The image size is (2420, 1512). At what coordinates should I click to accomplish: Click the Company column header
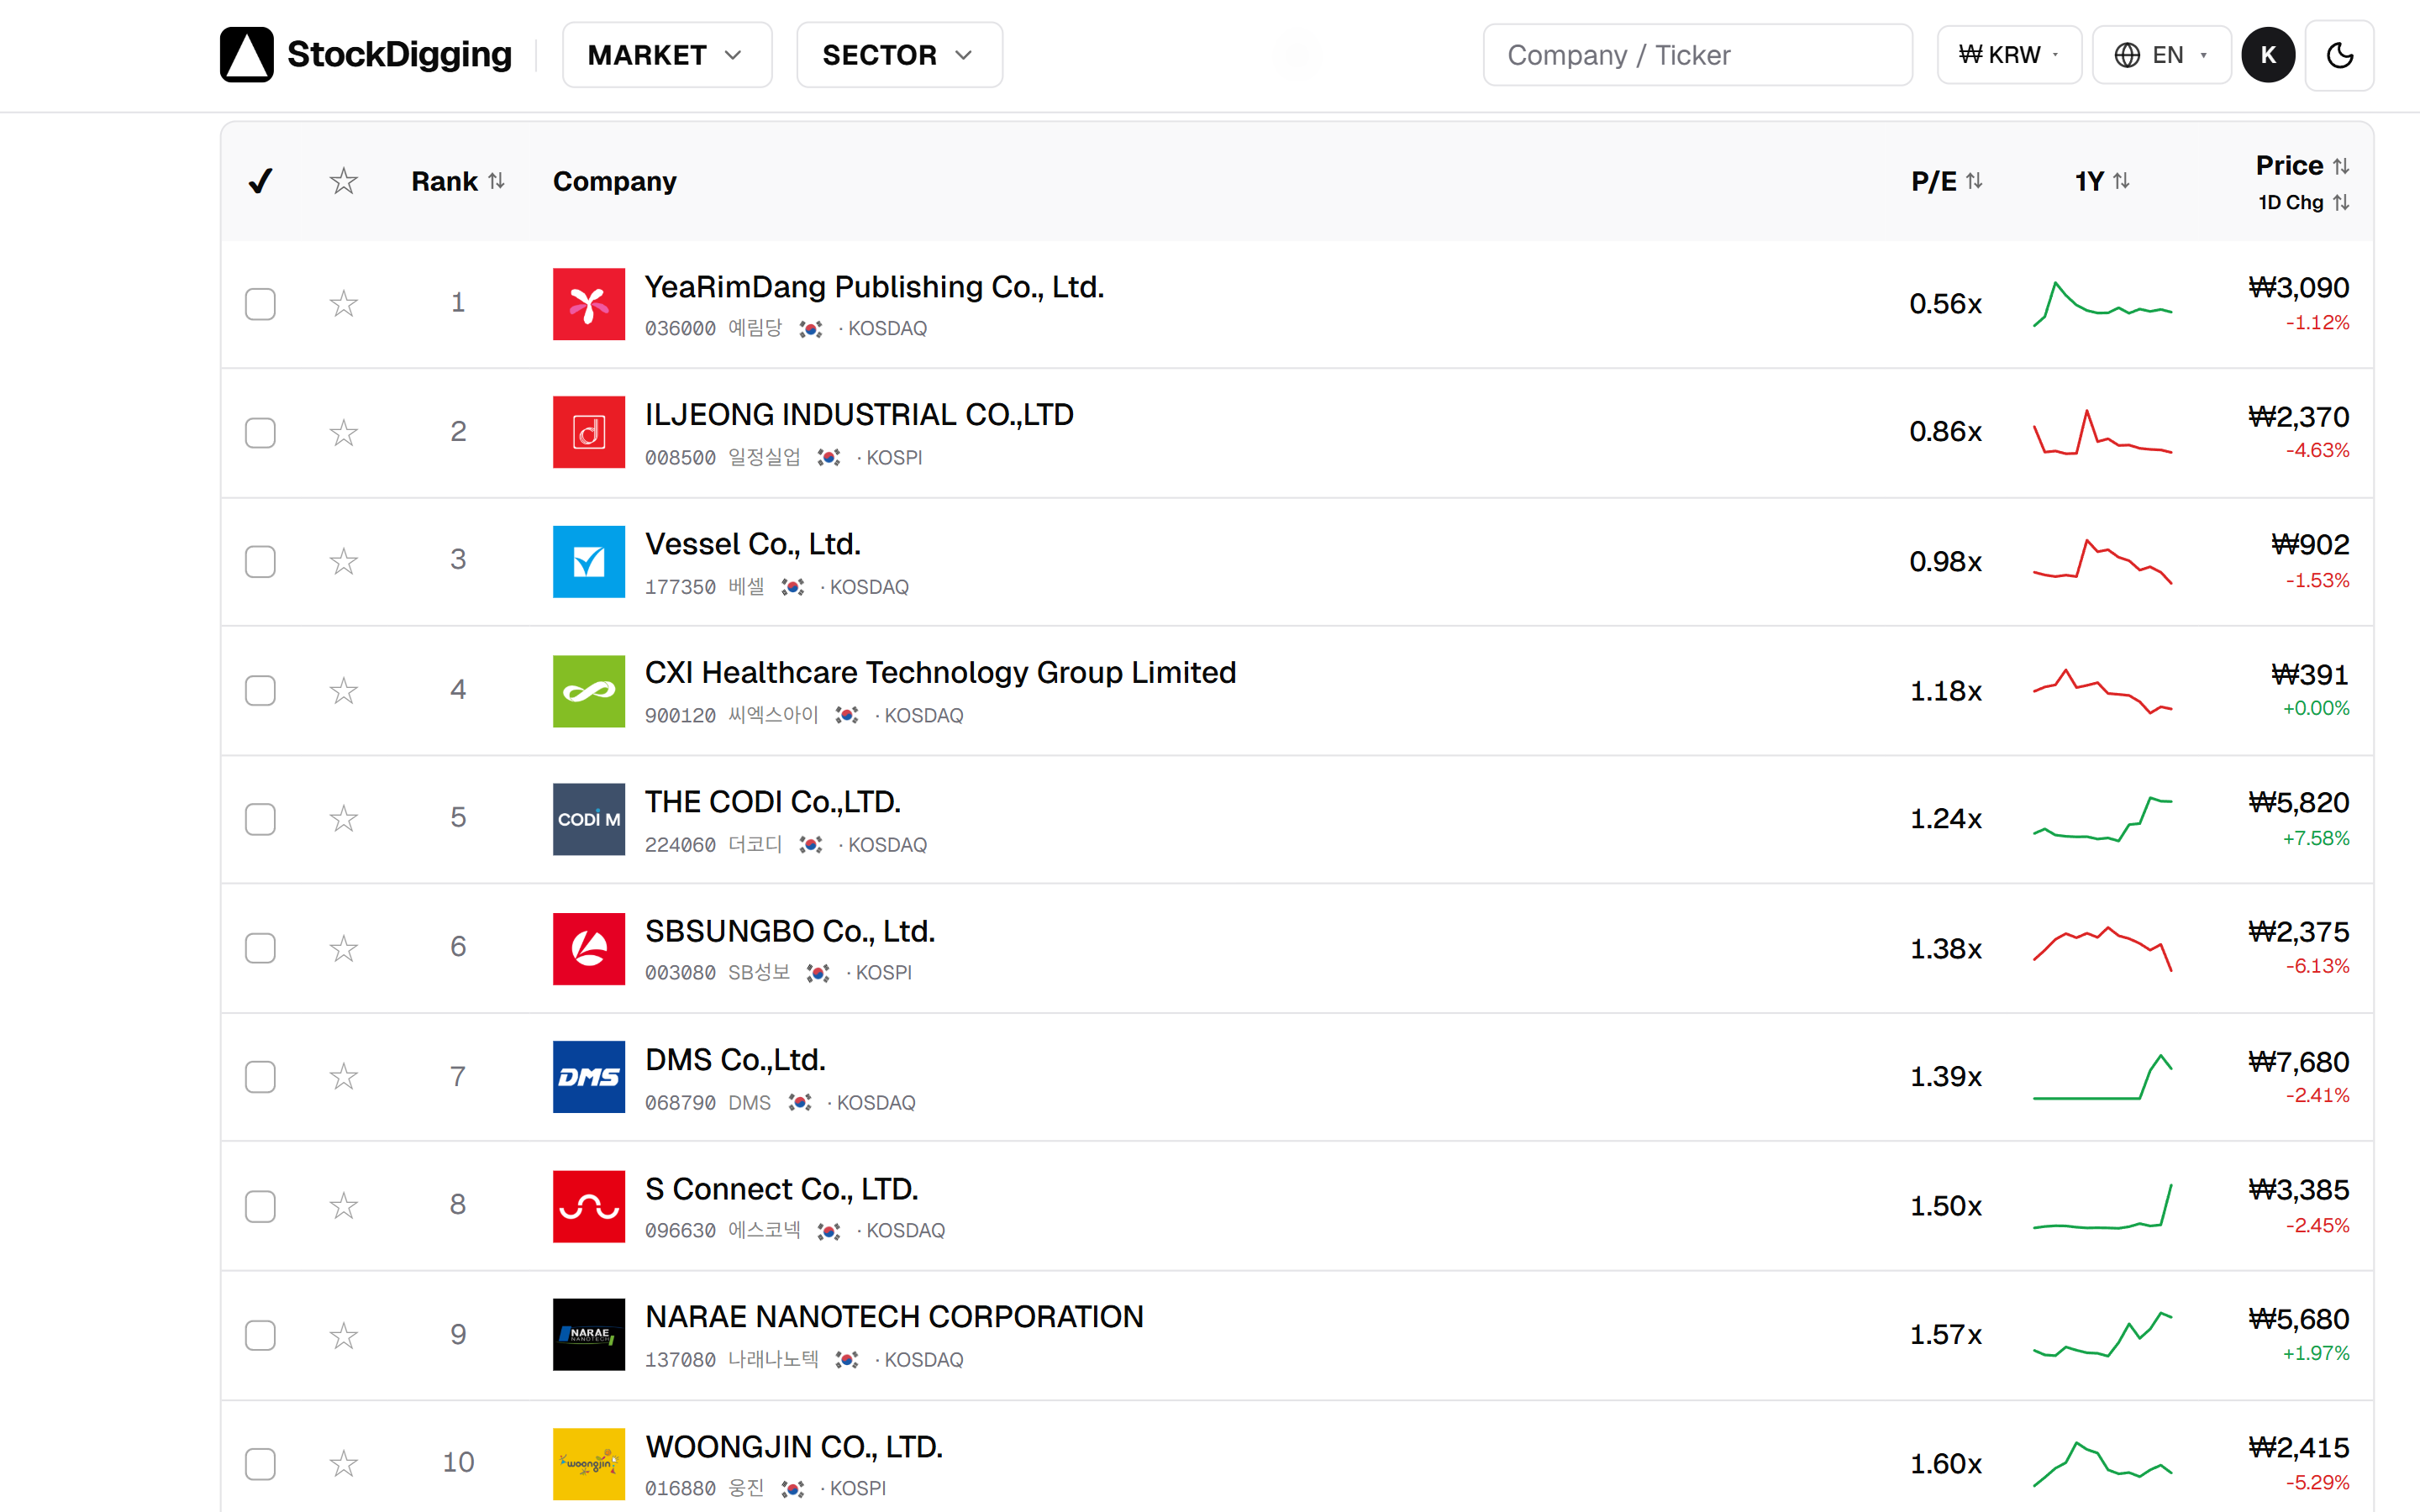pos(614,181)
